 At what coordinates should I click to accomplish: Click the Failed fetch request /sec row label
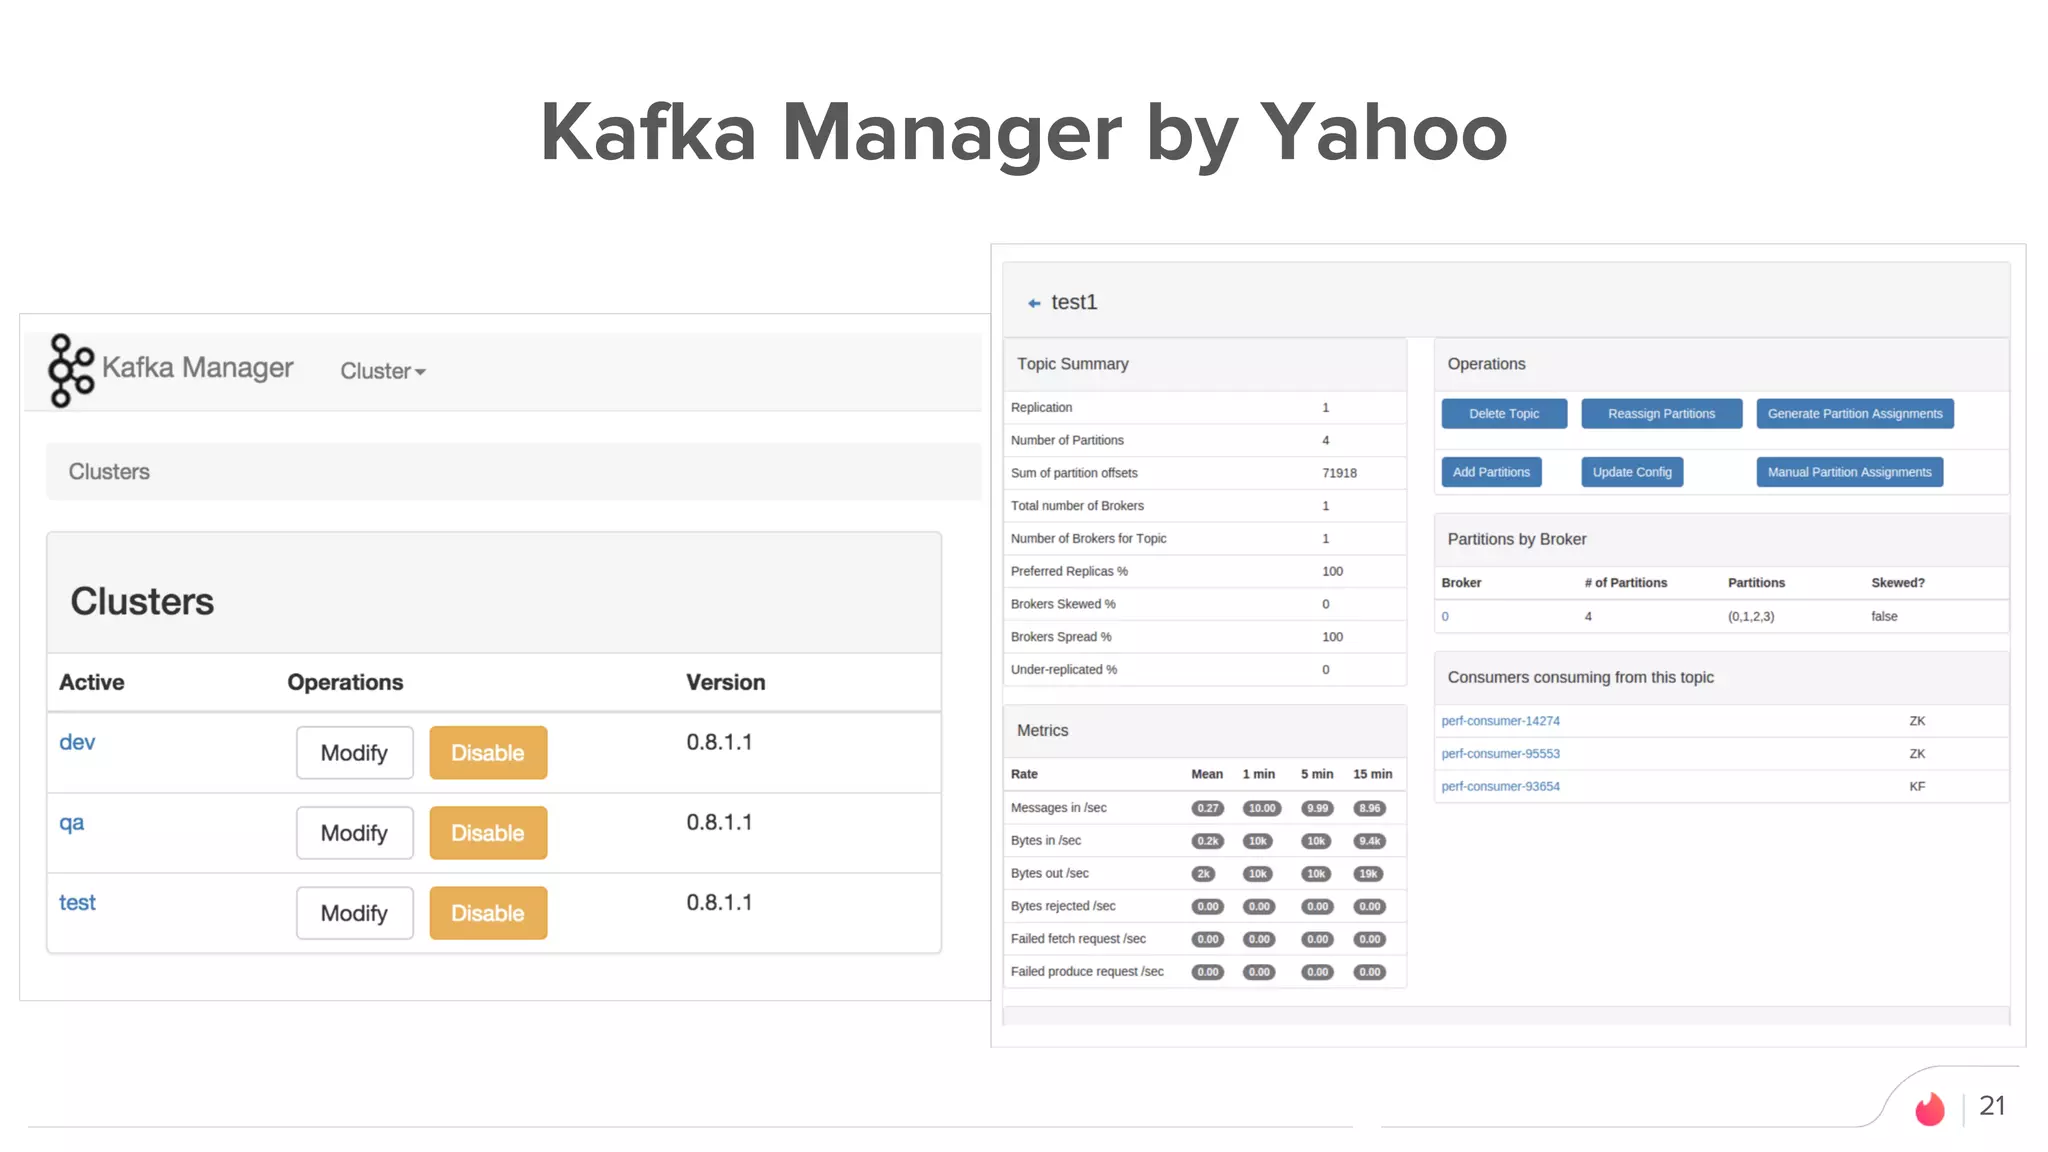click(x=1078, y=939)
